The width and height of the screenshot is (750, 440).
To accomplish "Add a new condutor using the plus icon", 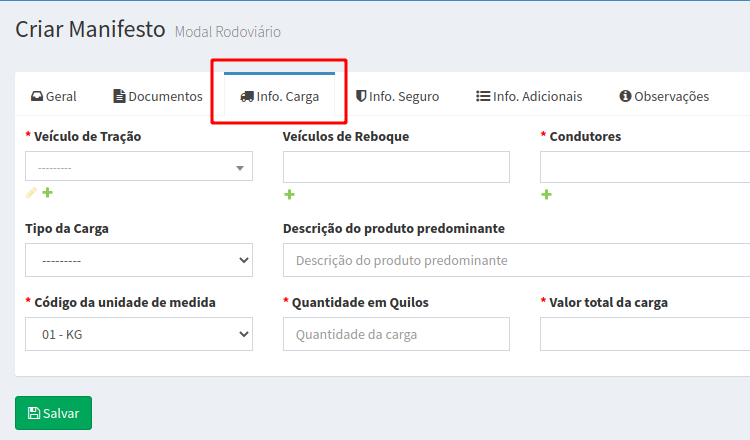I will pyautogui.click(x=546, y=195).
